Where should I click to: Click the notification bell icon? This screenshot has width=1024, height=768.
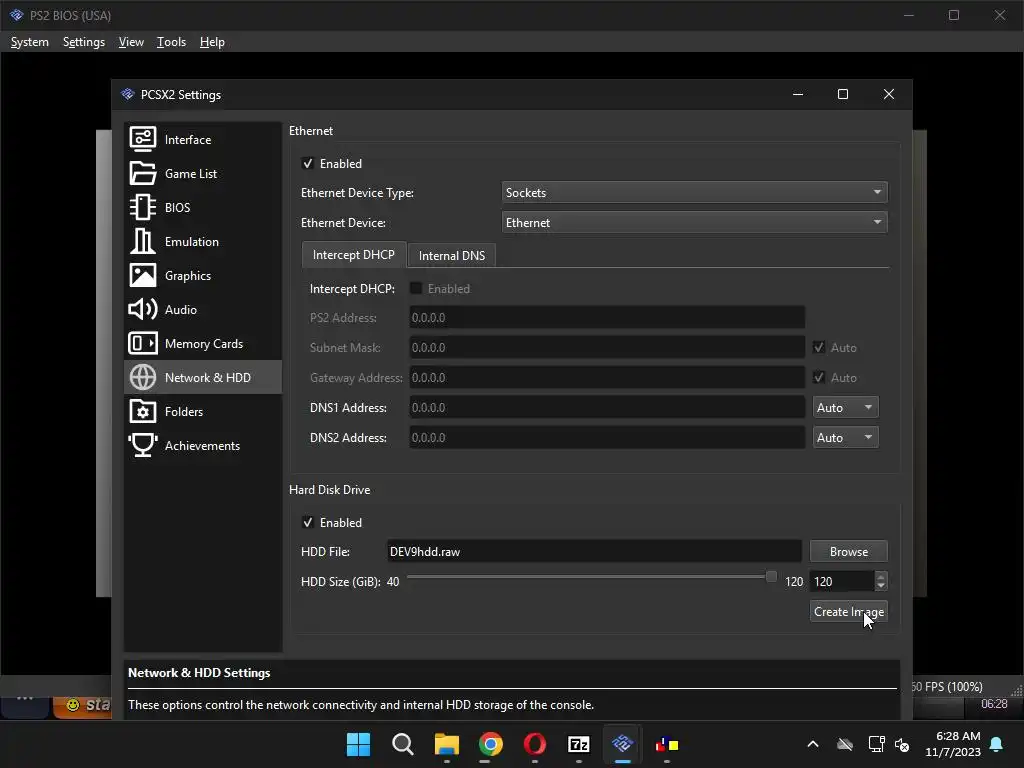pyautogui.click(x=996, y=744)
